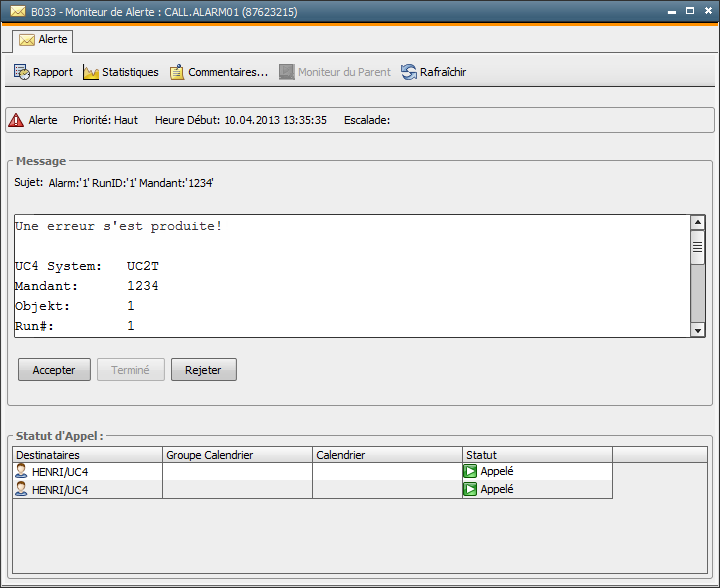Click the first HENRI/UC4 user icon
720x588 pixels.
21,471
